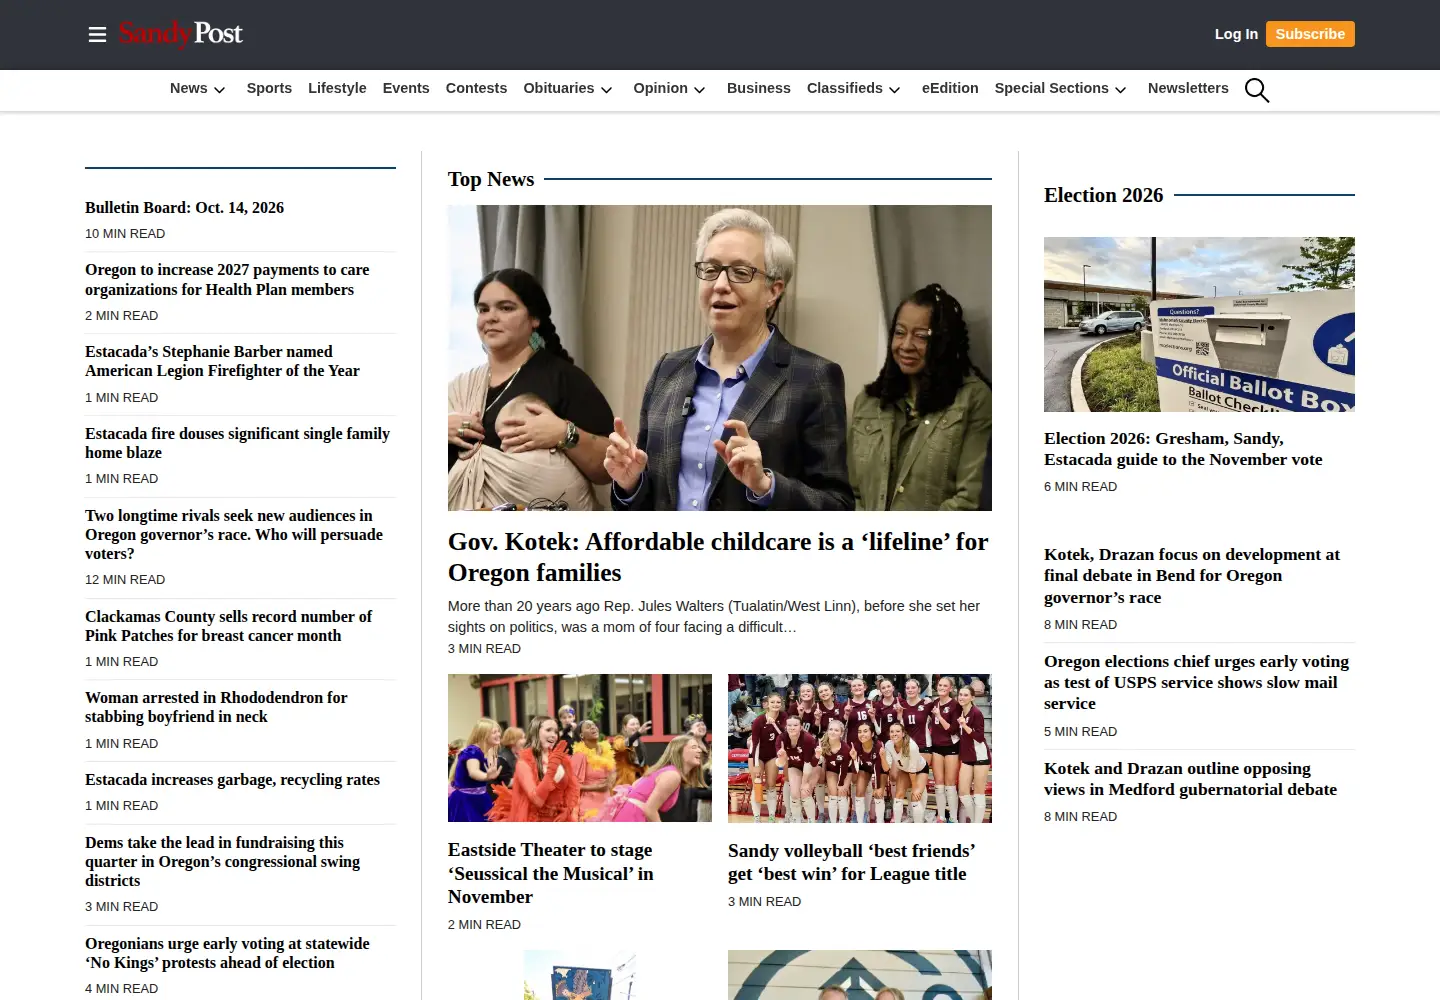Open the Events page
The height and width of the screenshot is (1000, 1440).
(x=406, y=88)
